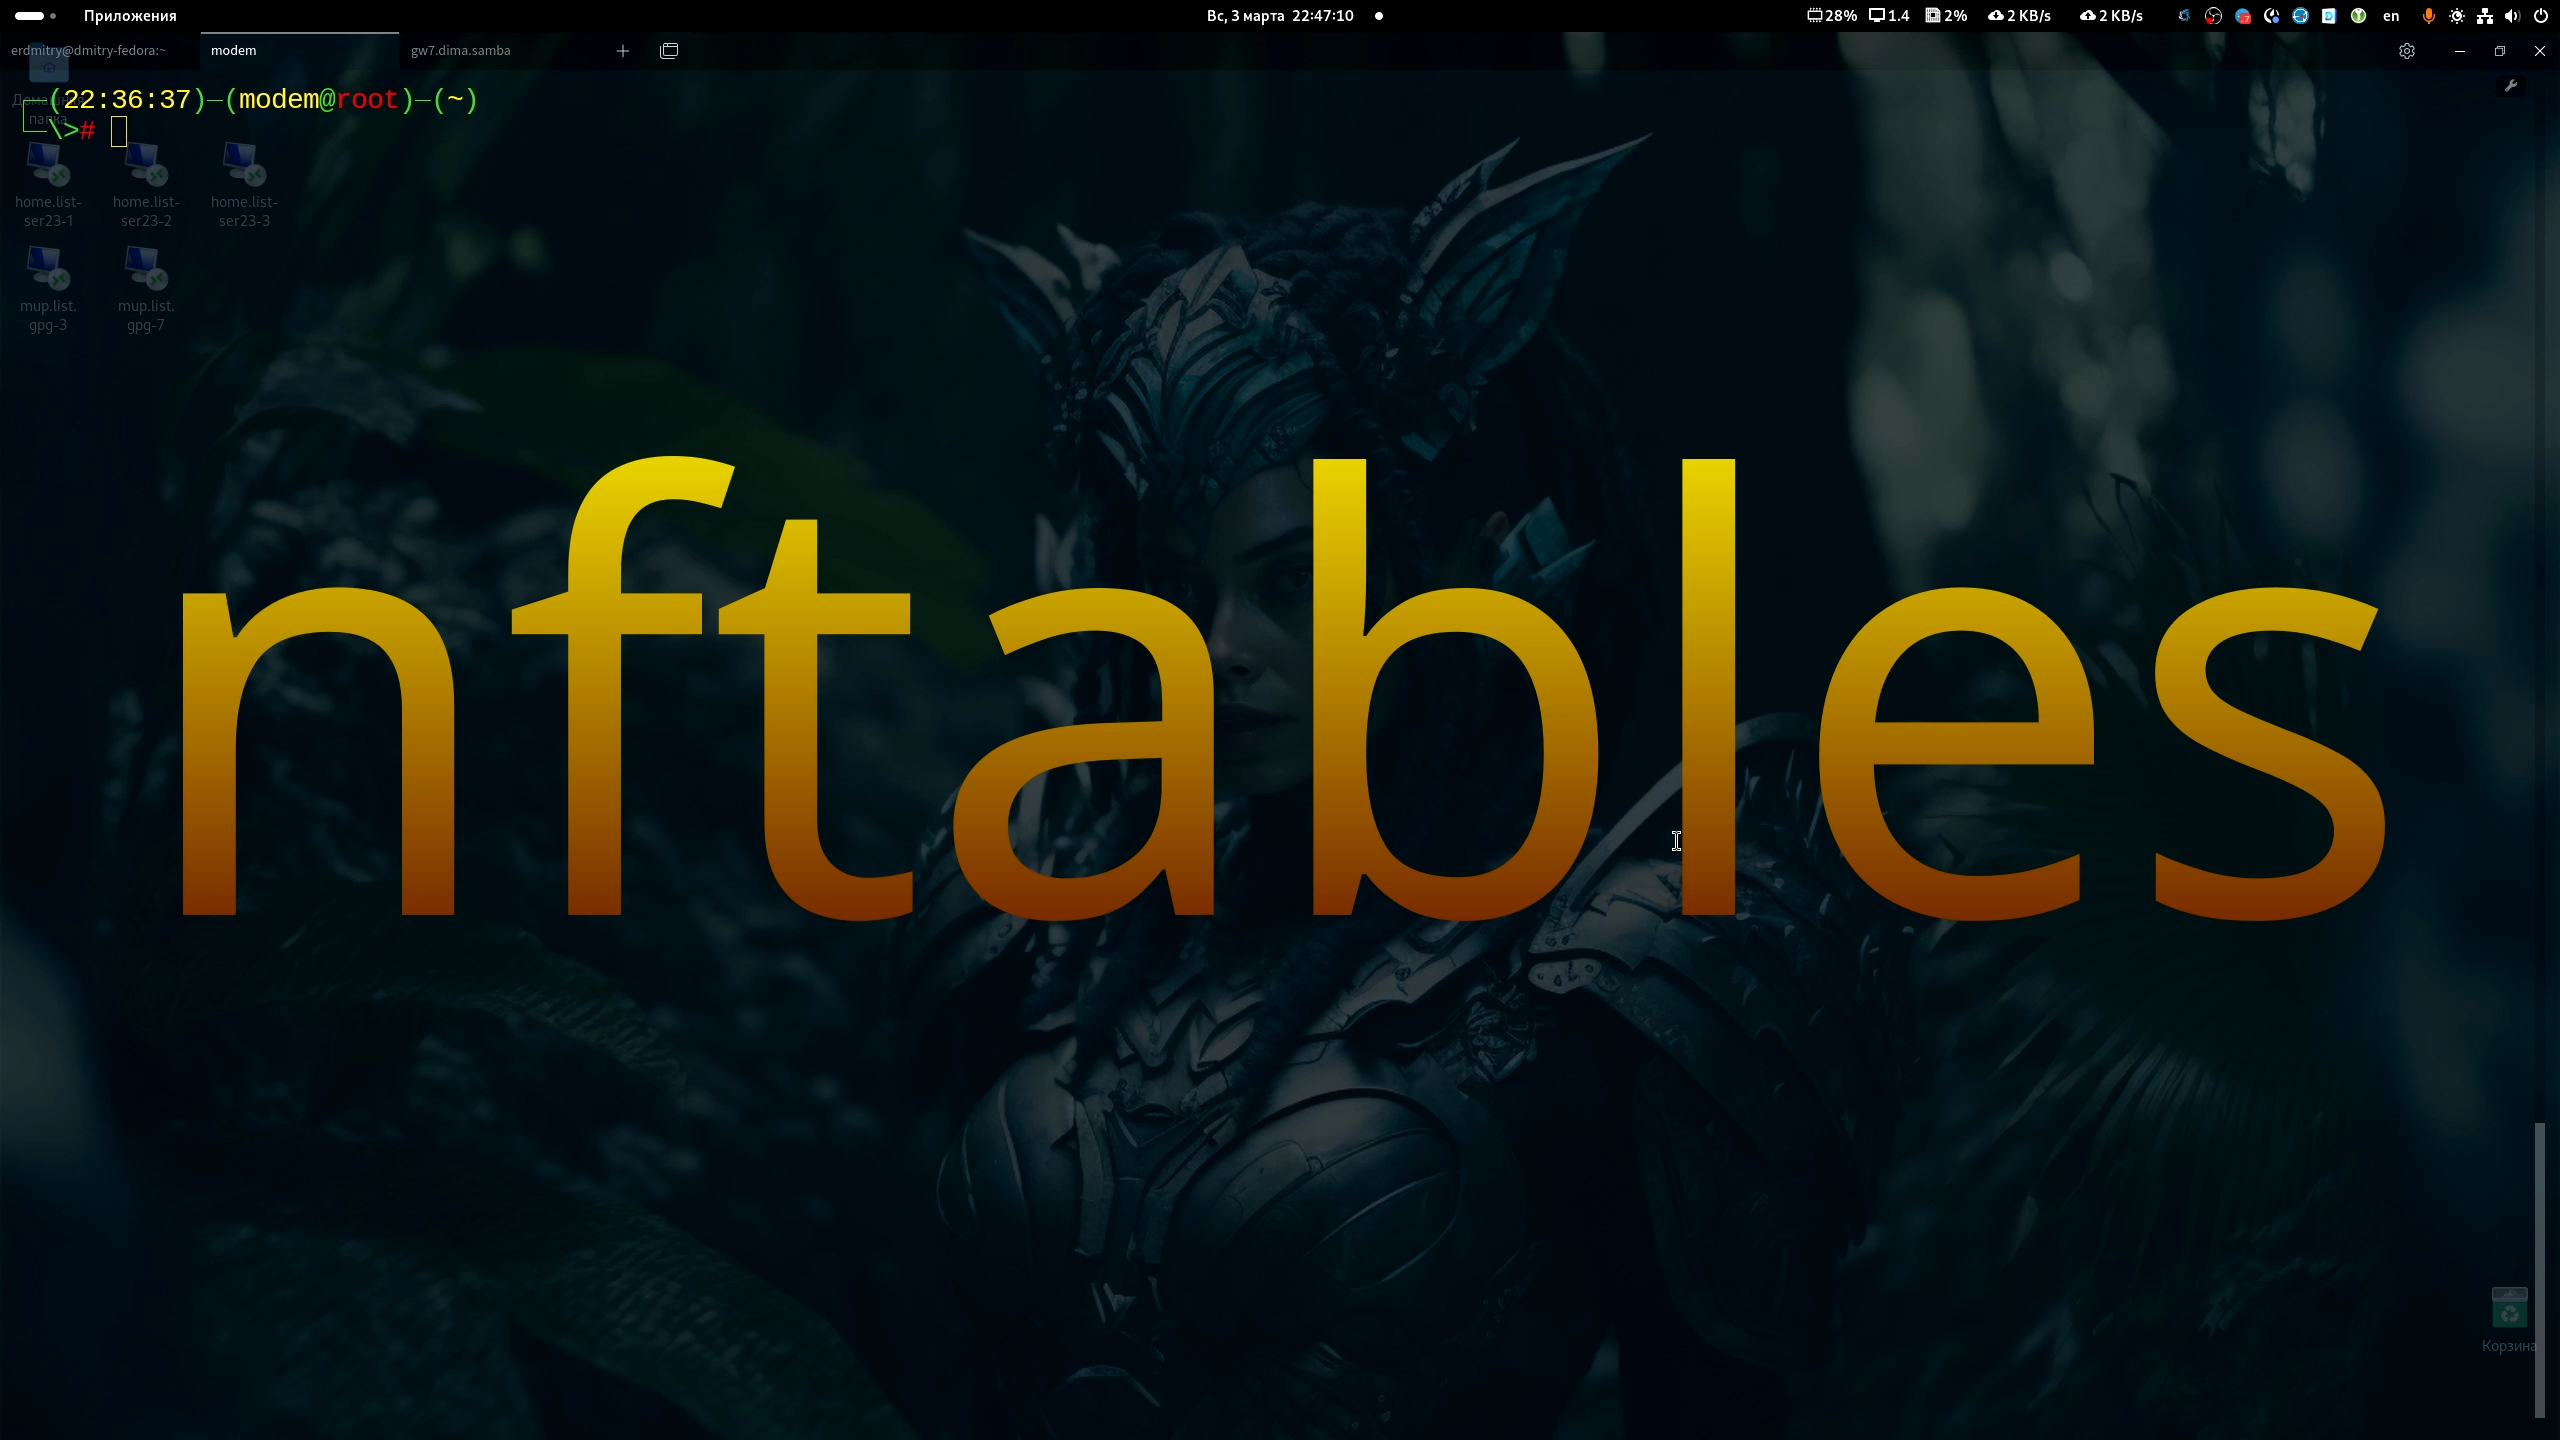Open a new terminal tab with plus button
2560x1440 pixels.
622,51
